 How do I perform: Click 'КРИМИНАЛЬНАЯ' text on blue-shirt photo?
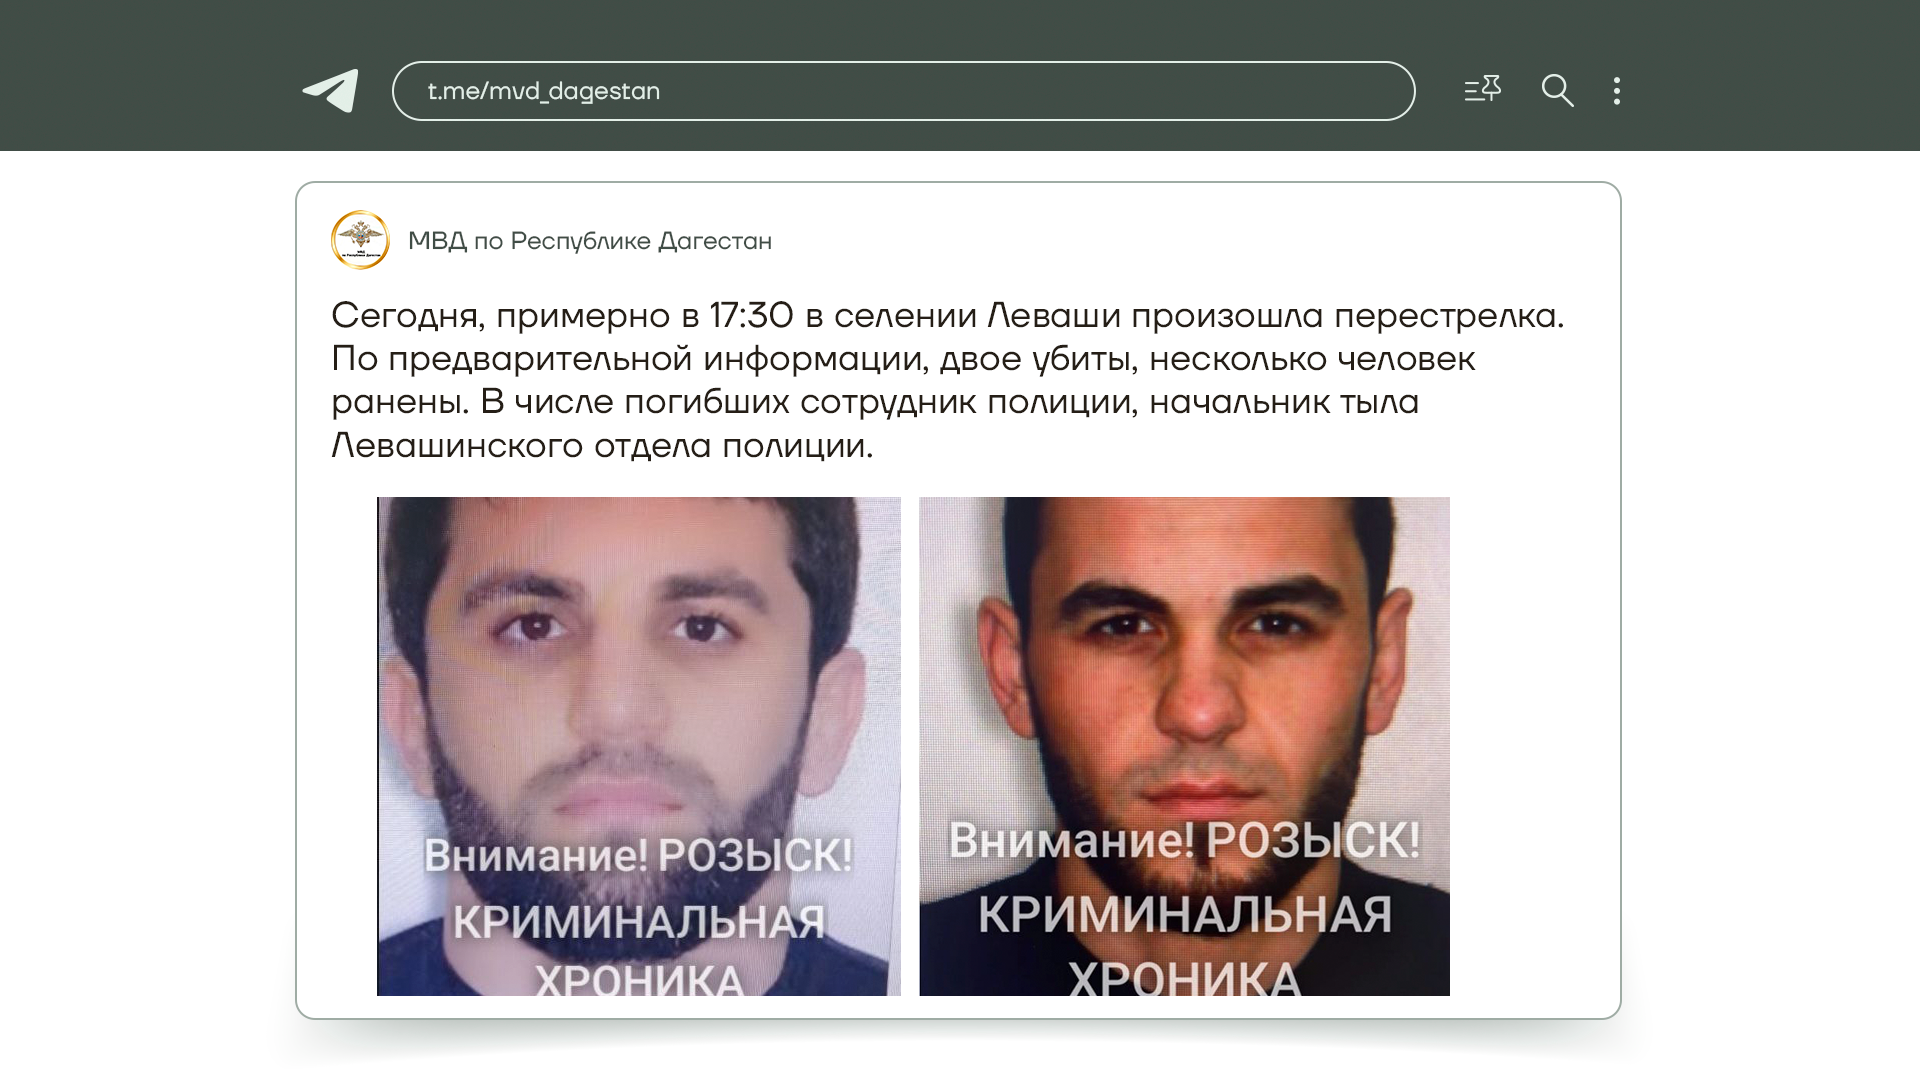tap(639, 922)
